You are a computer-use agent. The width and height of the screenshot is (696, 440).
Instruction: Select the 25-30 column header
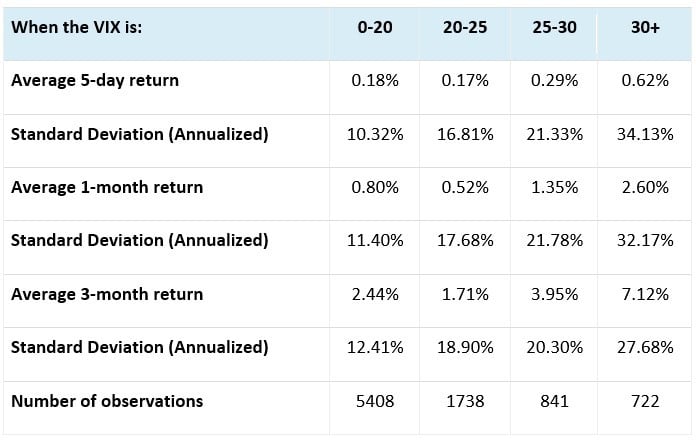pos(554,27)
